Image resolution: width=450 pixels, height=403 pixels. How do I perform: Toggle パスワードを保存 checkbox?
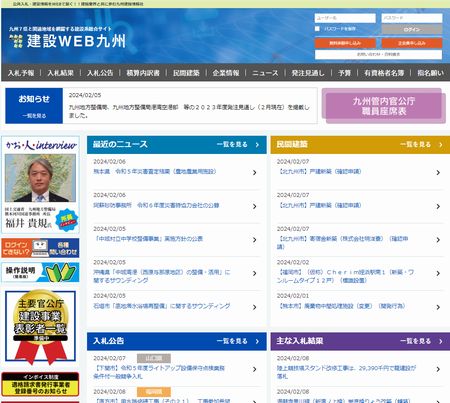[x=317, y=29]
